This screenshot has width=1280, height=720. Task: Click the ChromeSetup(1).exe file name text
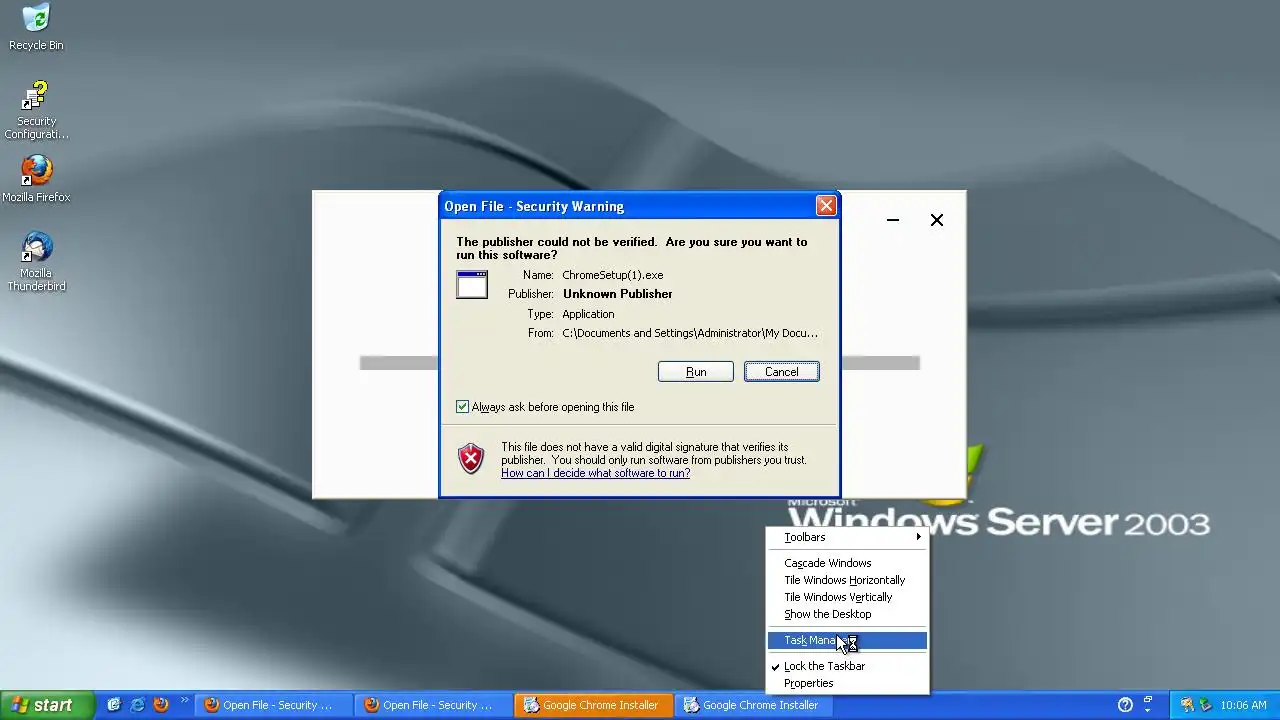tap(612, 275)
